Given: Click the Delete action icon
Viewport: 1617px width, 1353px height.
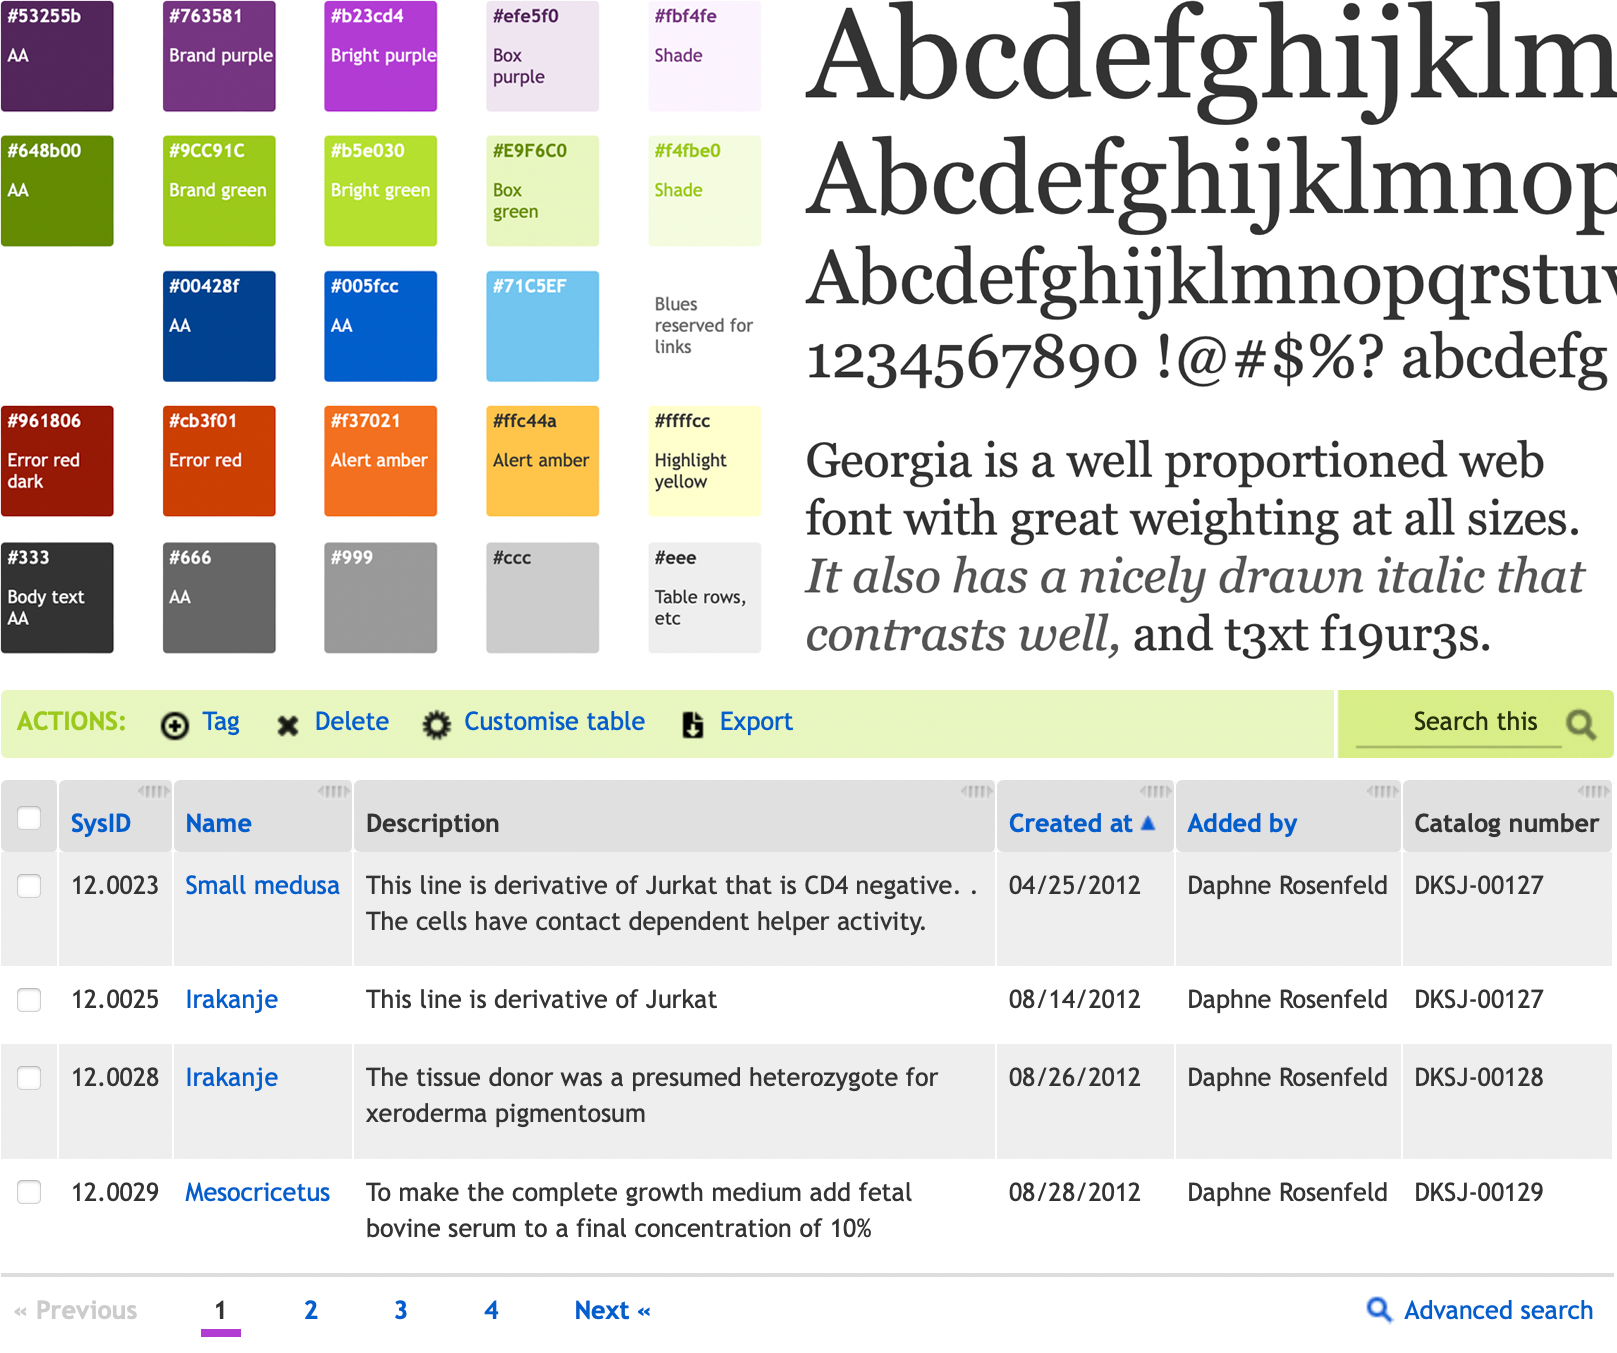Looking at the screenshot, I should coord(287,724).
